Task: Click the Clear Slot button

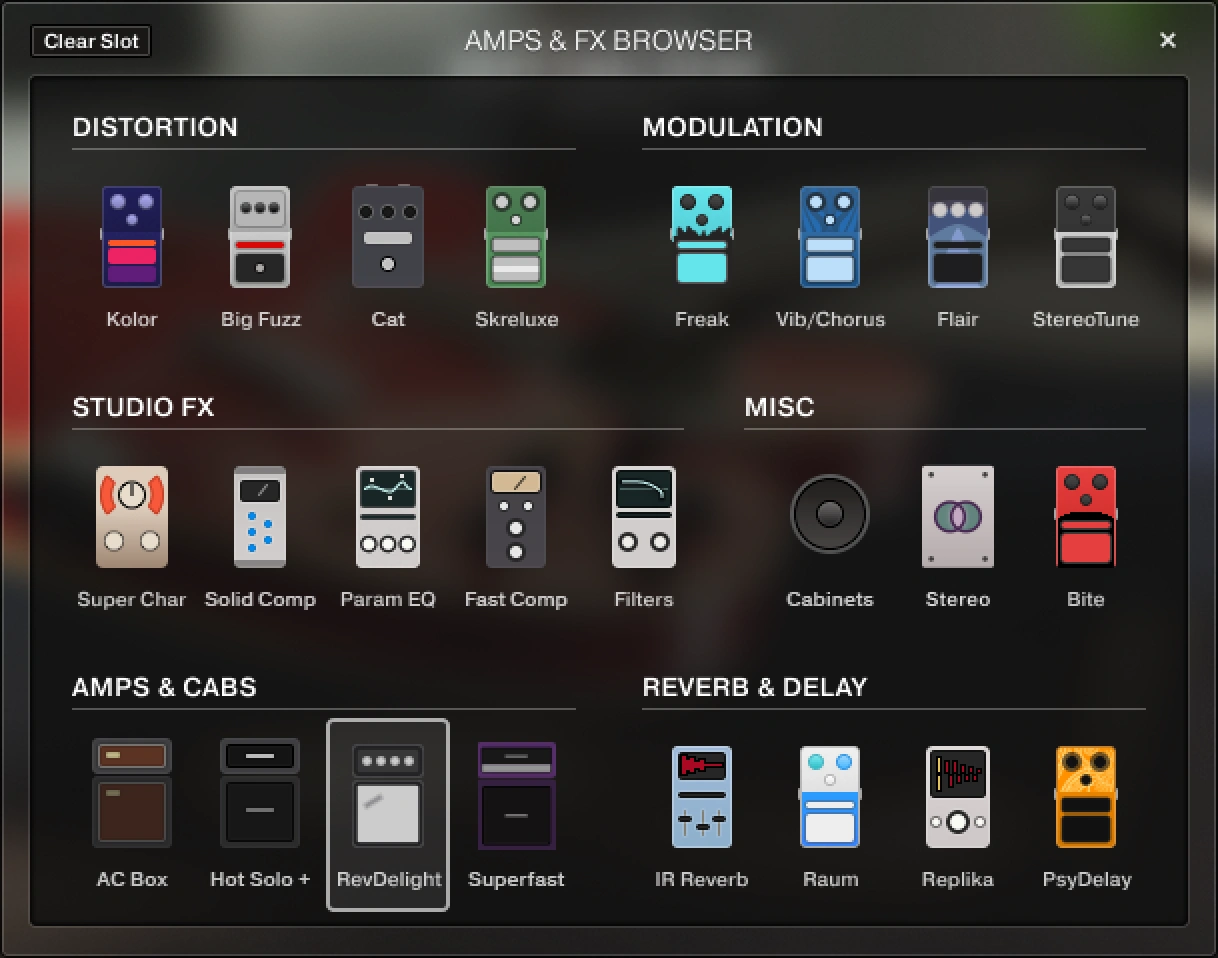Action: pos(90,41)
